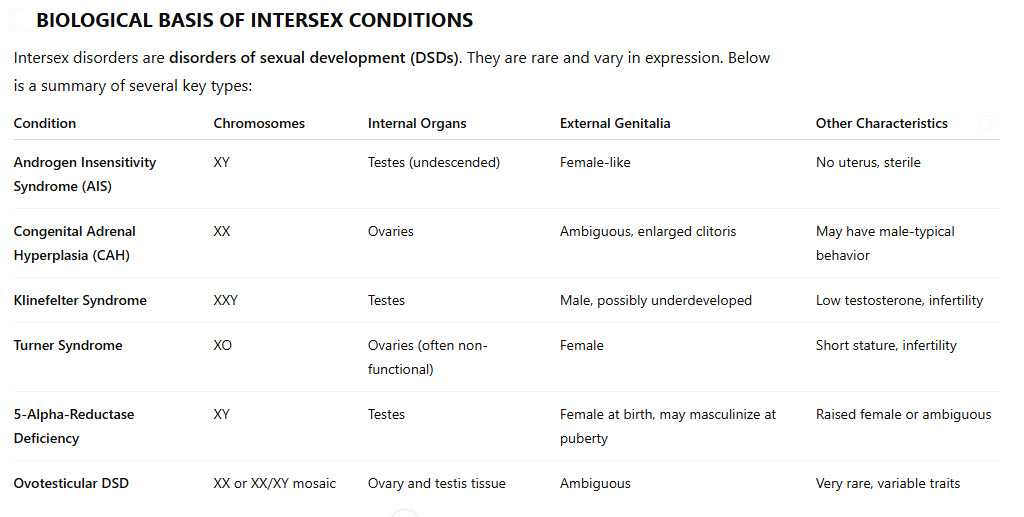The height and width of the screenshot is (517, 1024).
Task: Select the 'Congenital Adrenal Hyperplasia (CAH)' row label
Action: coord(75,243)
